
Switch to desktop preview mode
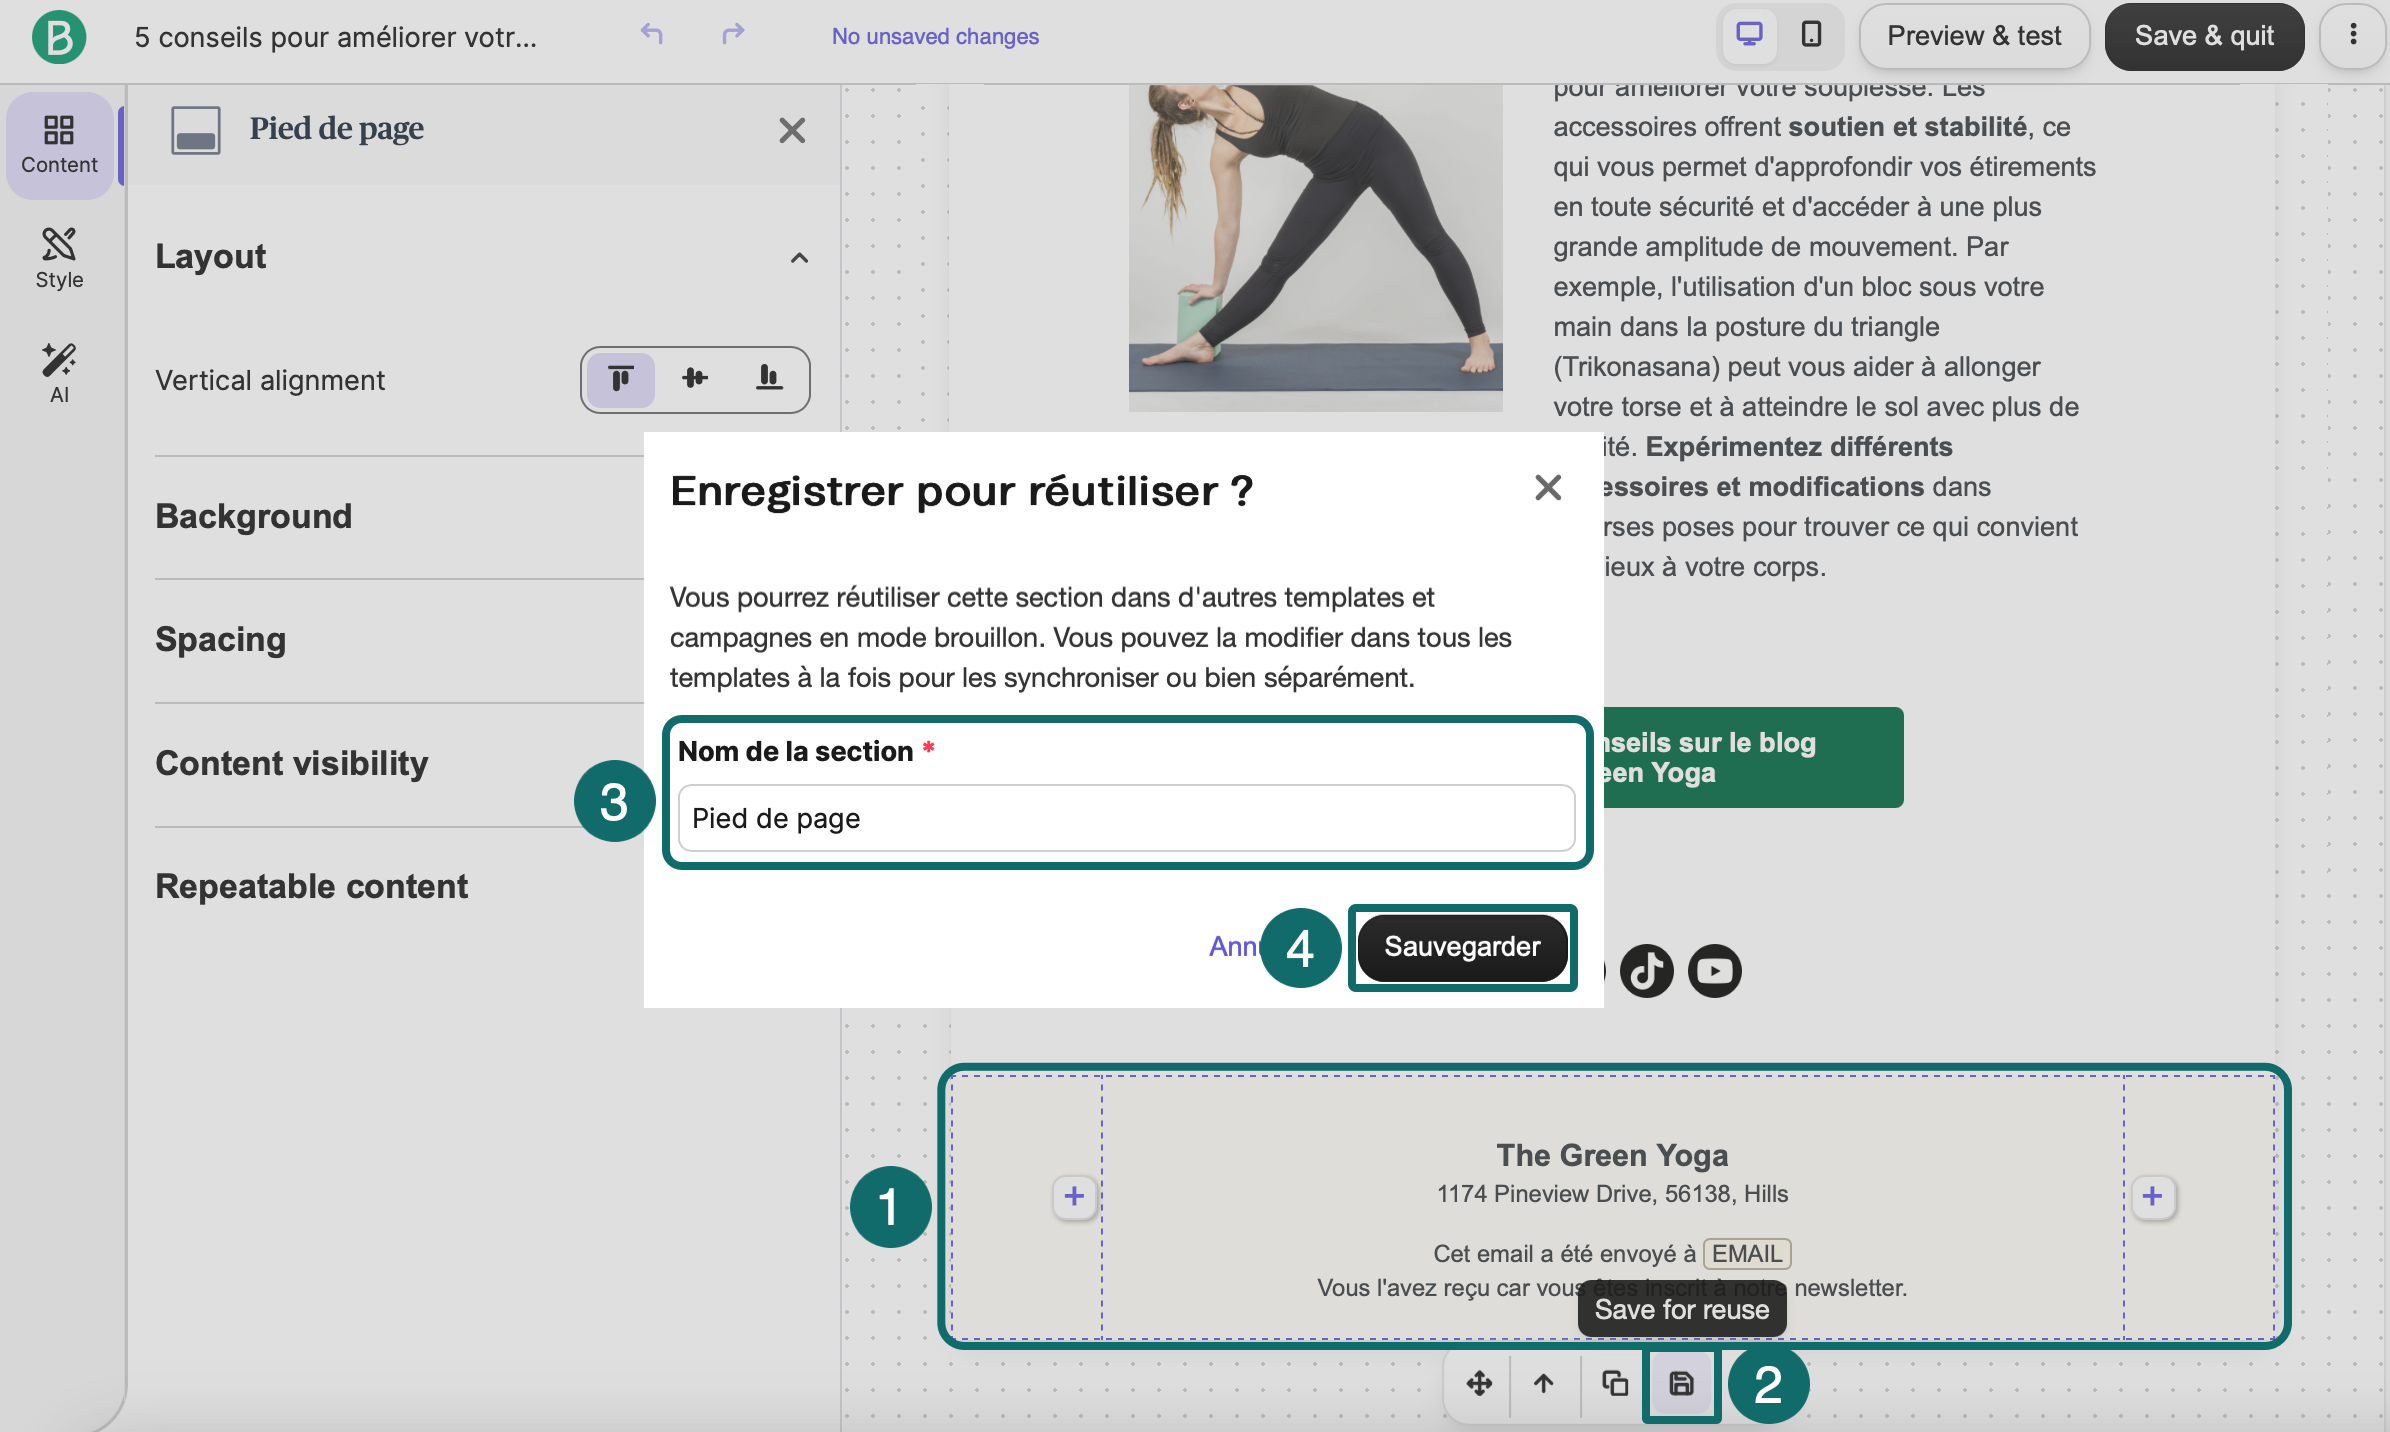tap(1749, 35)
